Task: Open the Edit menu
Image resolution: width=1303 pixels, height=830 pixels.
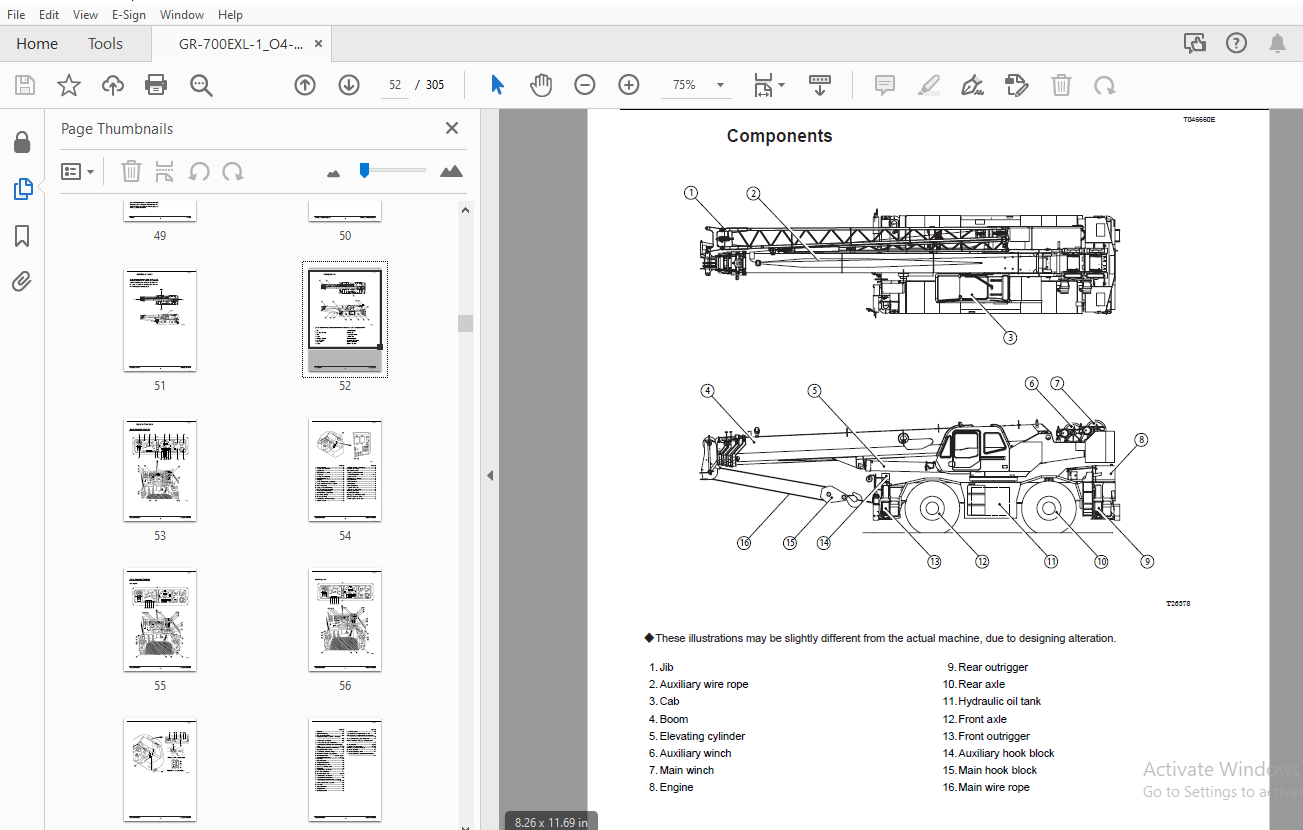Action: pos(49,15)
